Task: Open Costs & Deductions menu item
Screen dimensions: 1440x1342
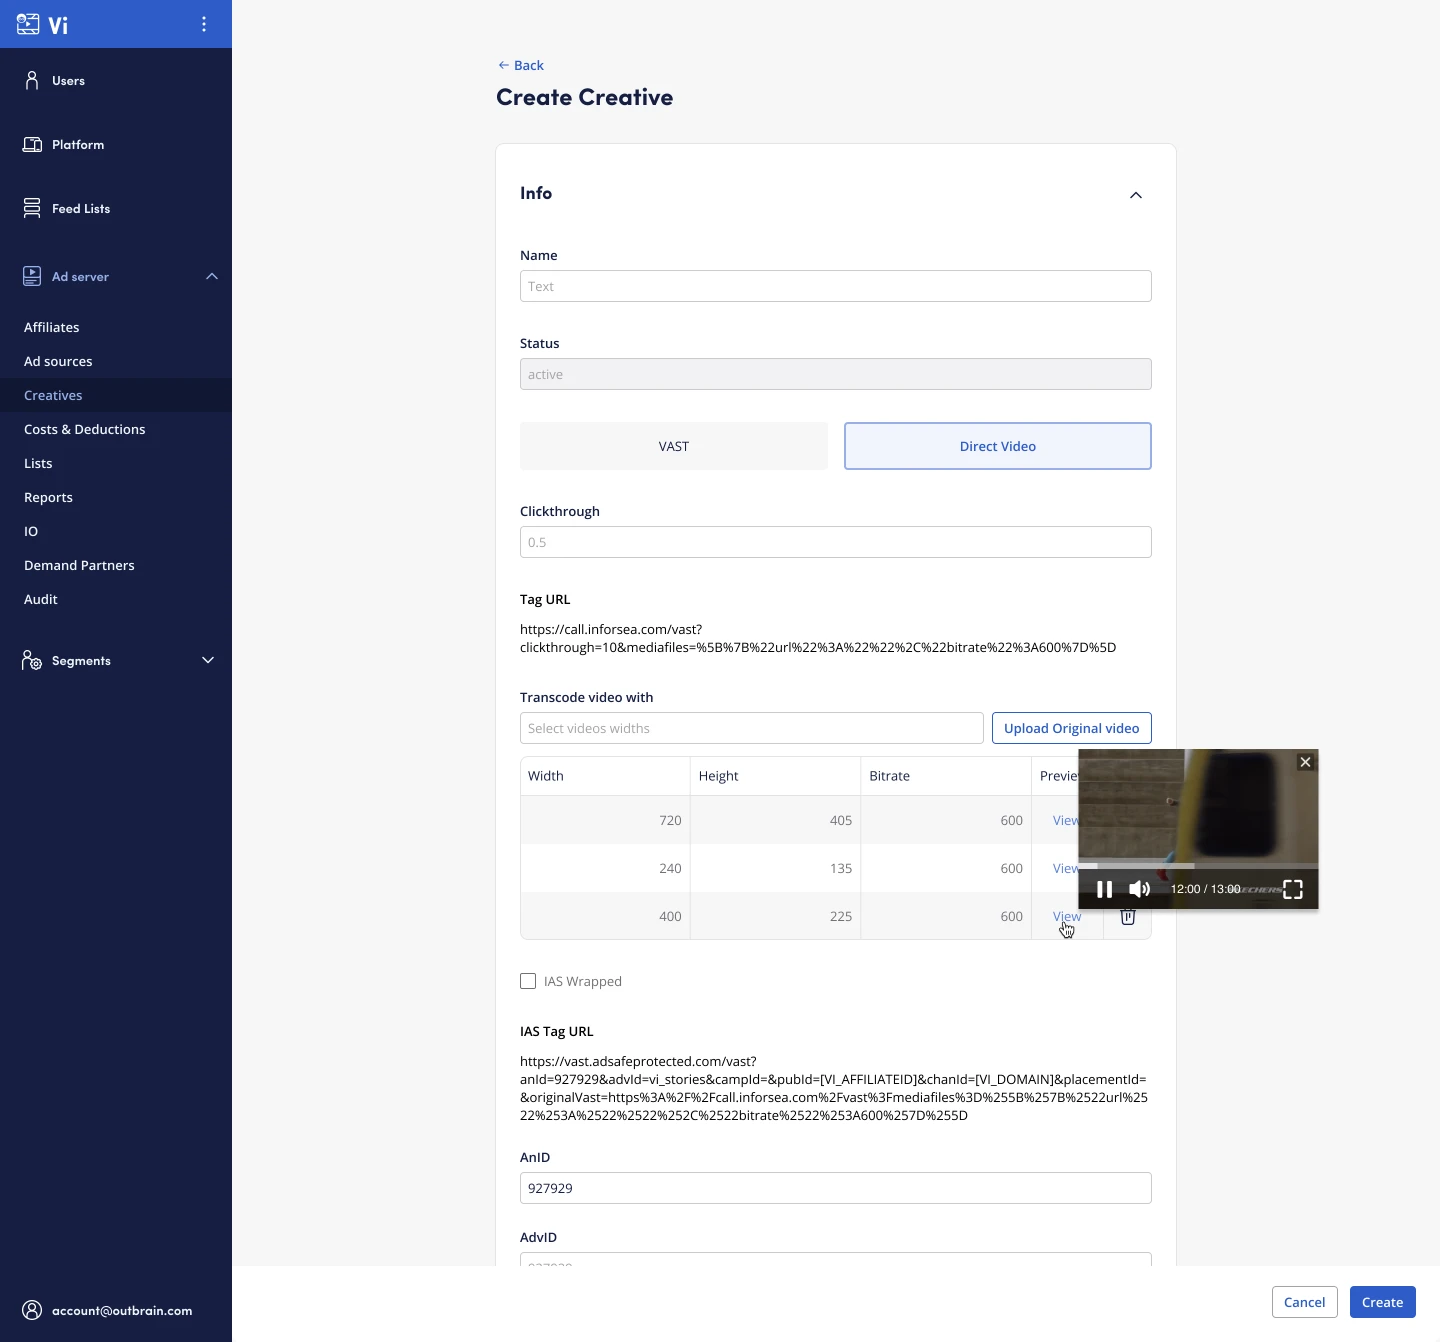Action: coord(85,429)
